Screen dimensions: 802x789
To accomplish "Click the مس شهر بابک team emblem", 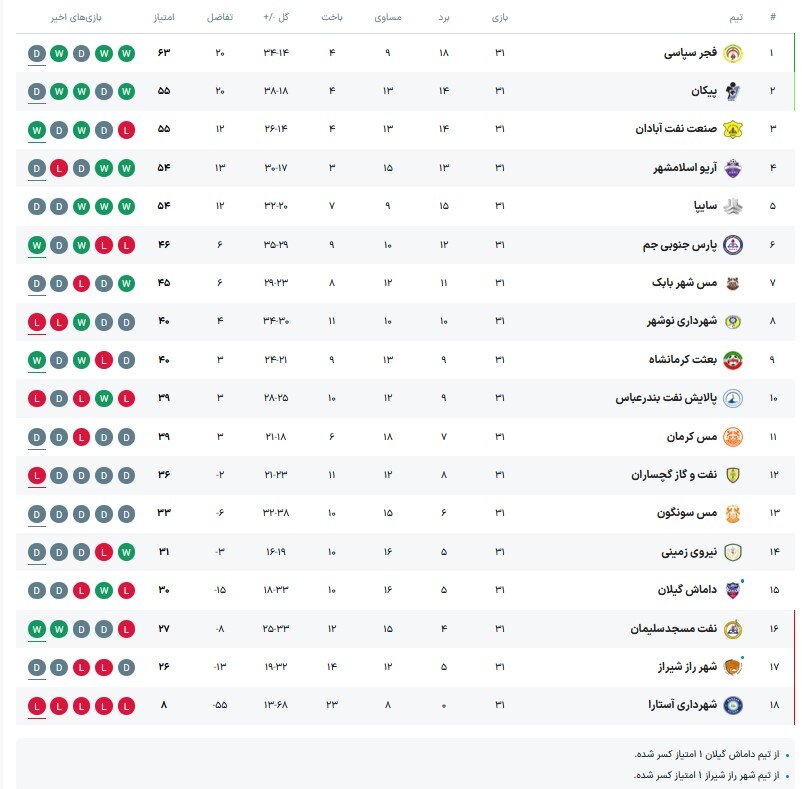I will click(733, 283).
